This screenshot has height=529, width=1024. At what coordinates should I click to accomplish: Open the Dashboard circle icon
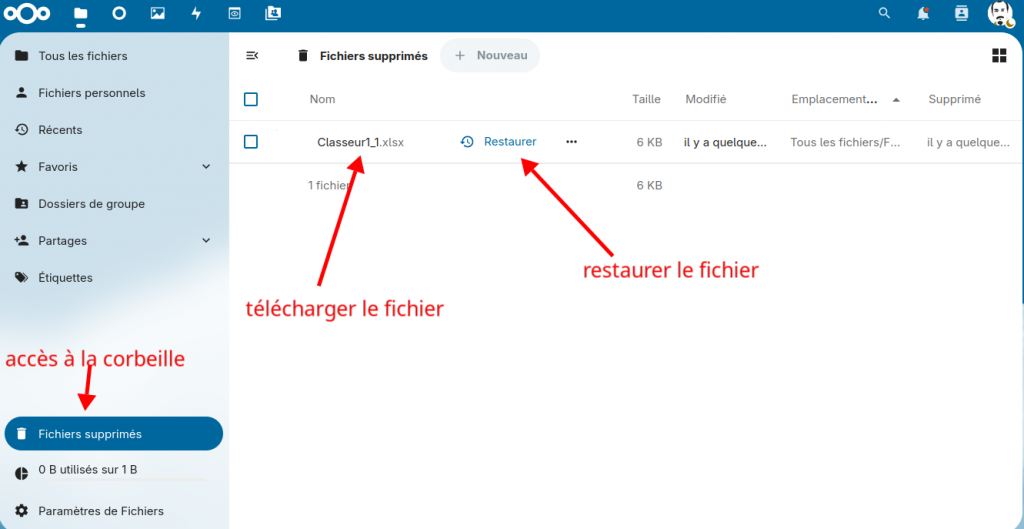coord(119,13)
